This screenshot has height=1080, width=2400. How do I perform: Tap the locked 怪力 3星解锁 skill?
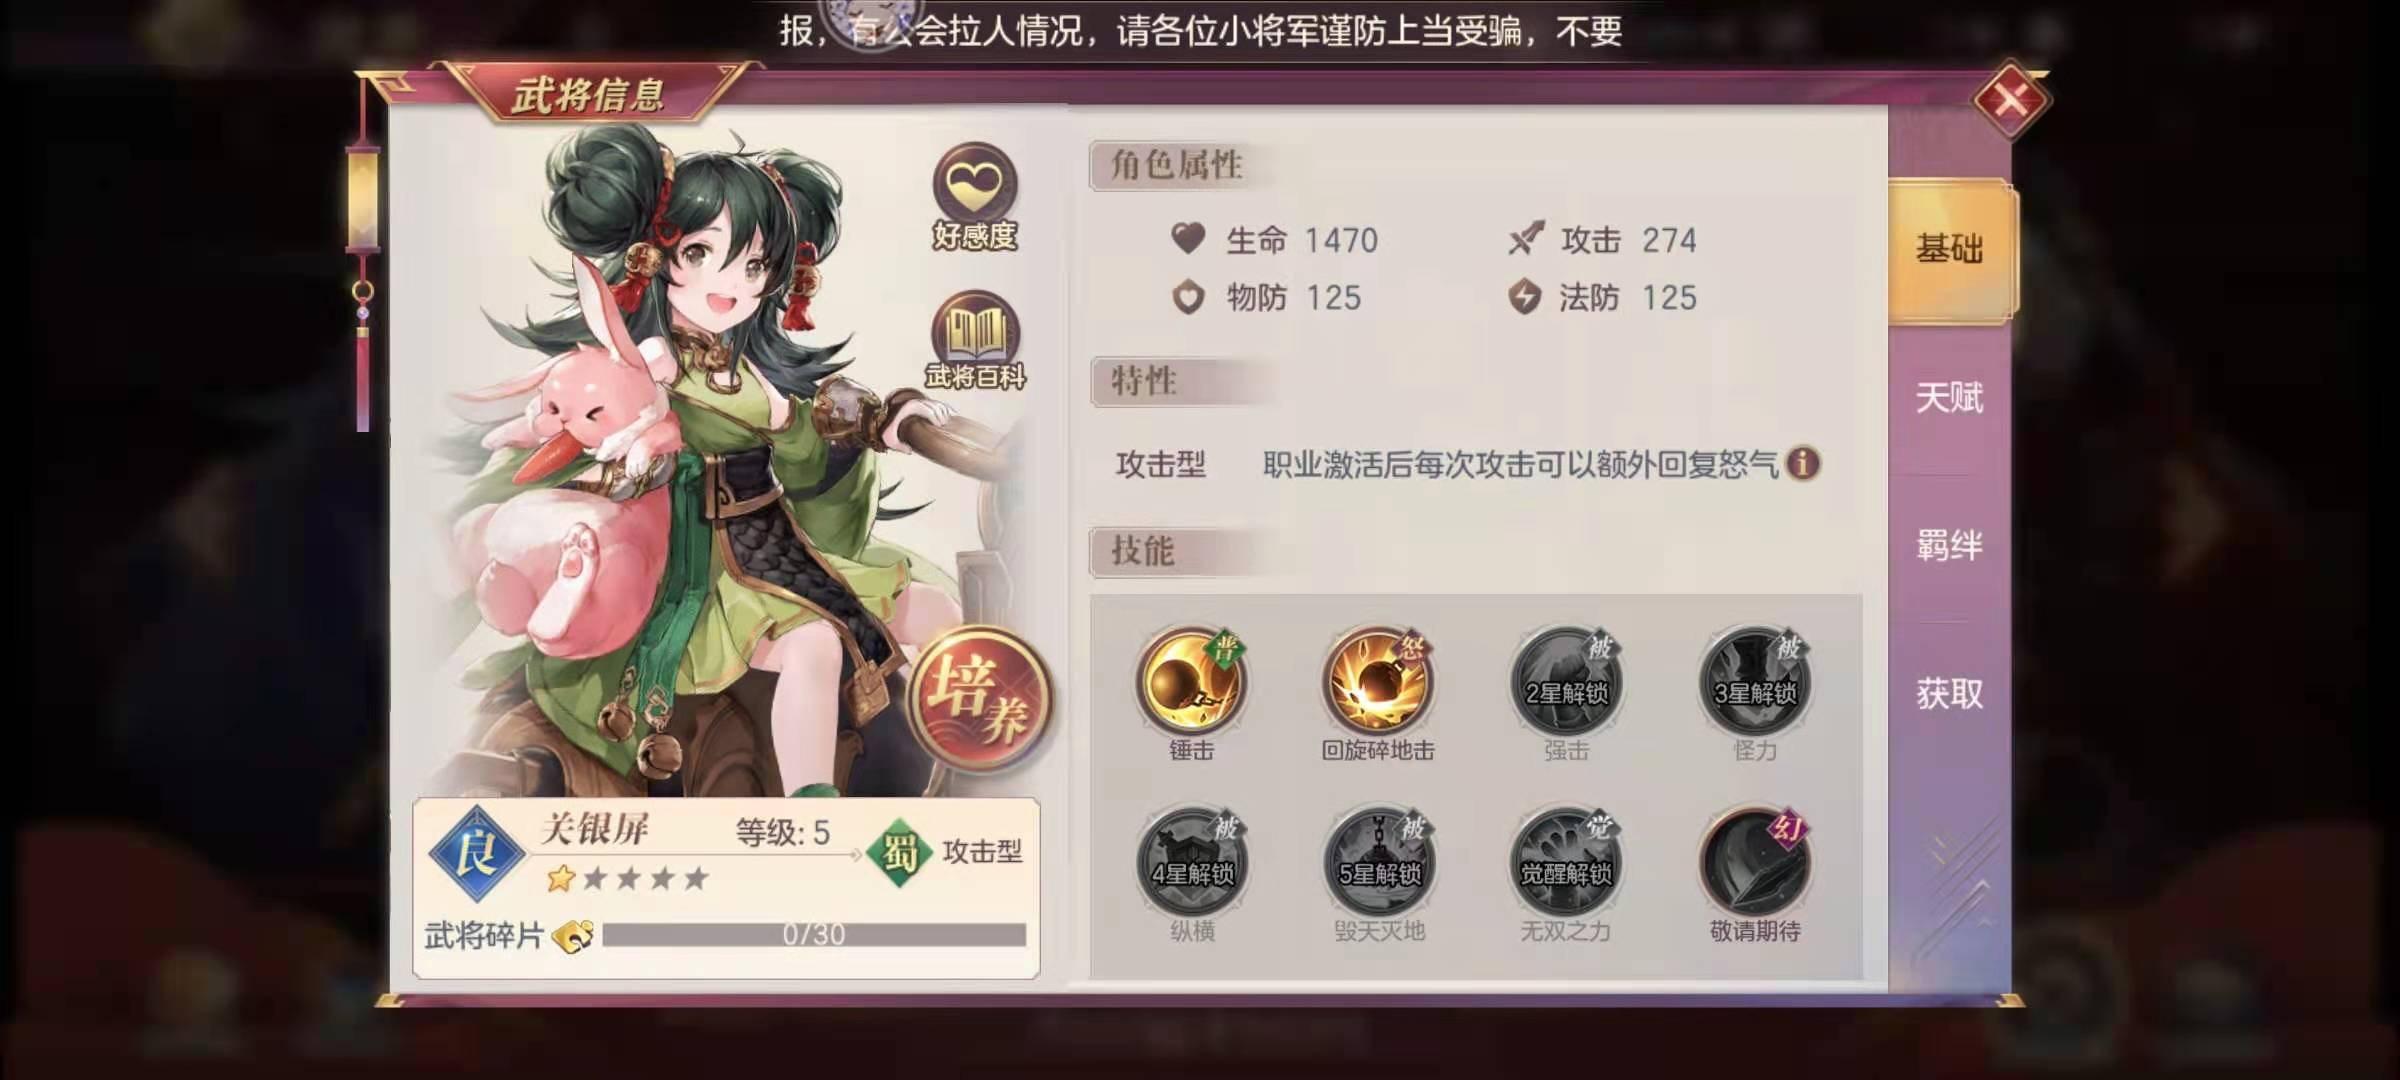tap(1754, 683)
